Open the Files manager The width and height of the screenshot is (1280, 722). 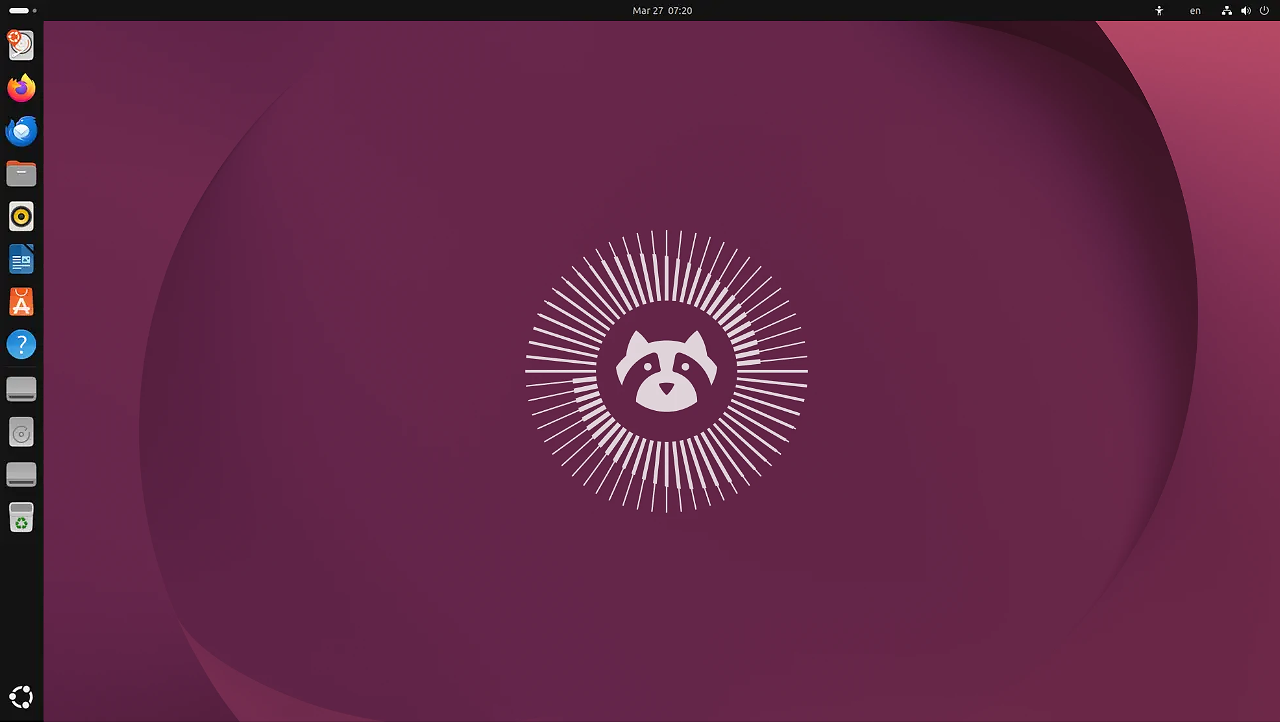coord(21,174)
